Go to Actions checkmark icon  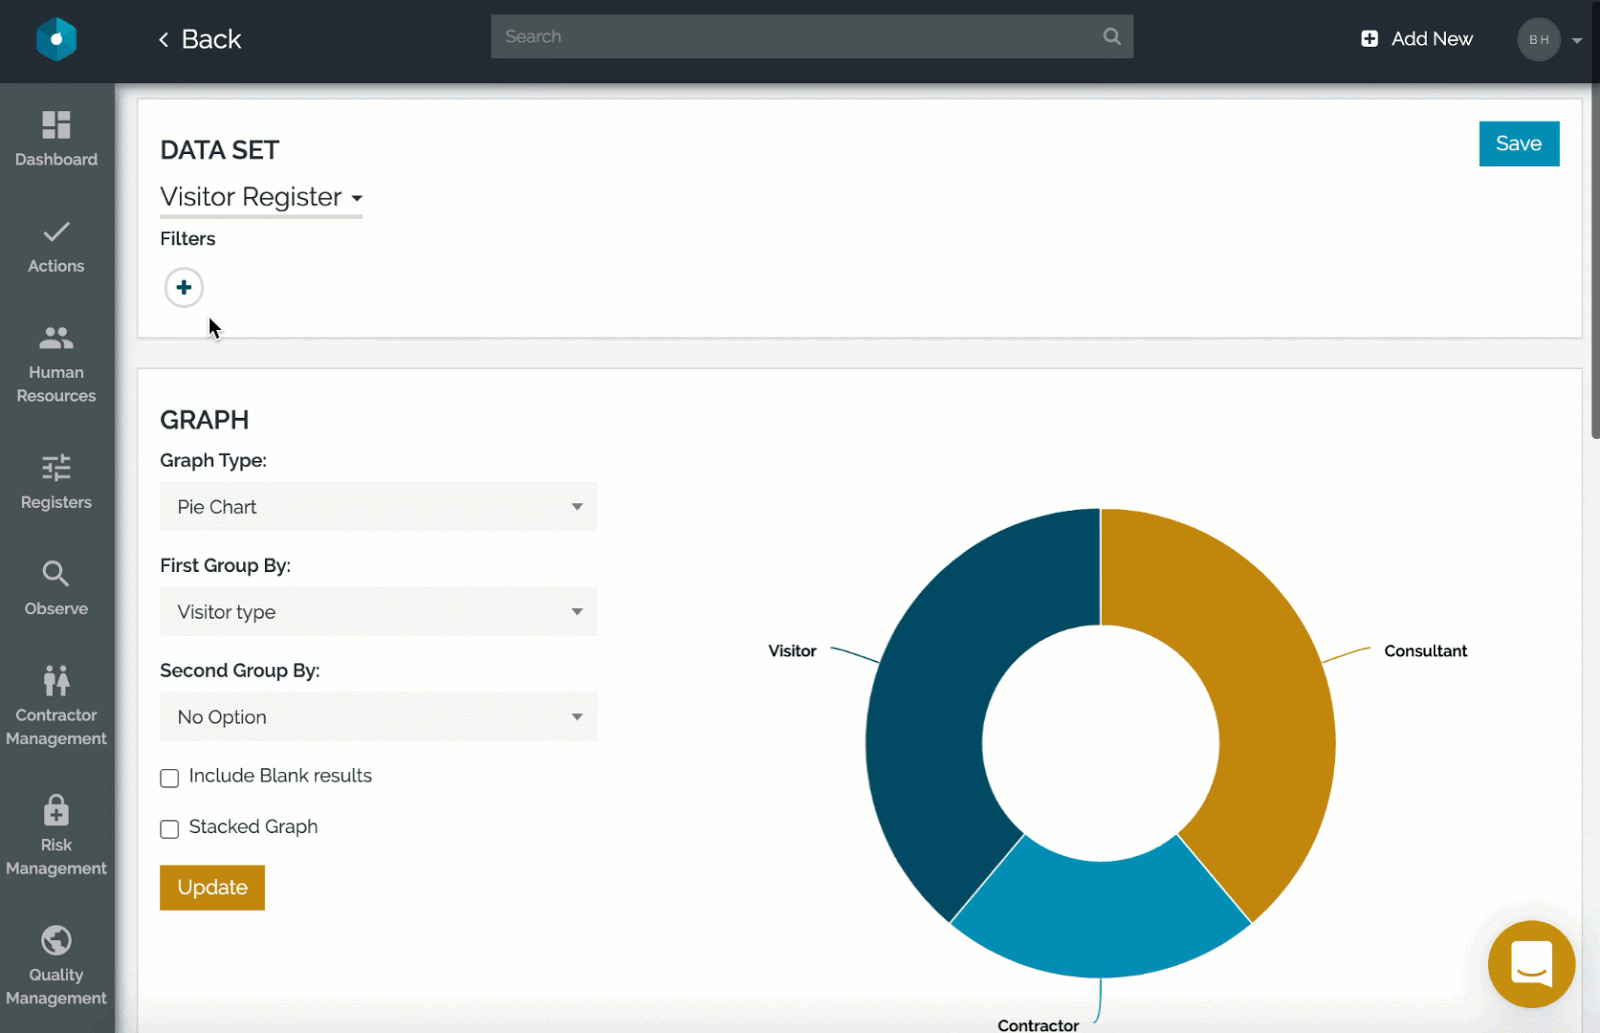coord(56,232)
